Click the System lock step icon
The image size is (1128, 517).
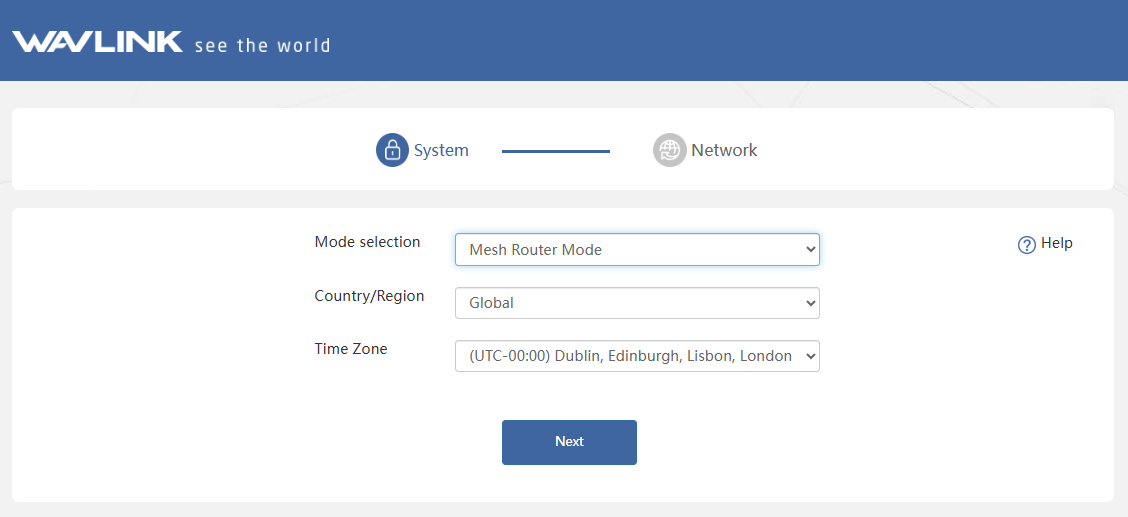pyautogui.click(x=392, y=150)
